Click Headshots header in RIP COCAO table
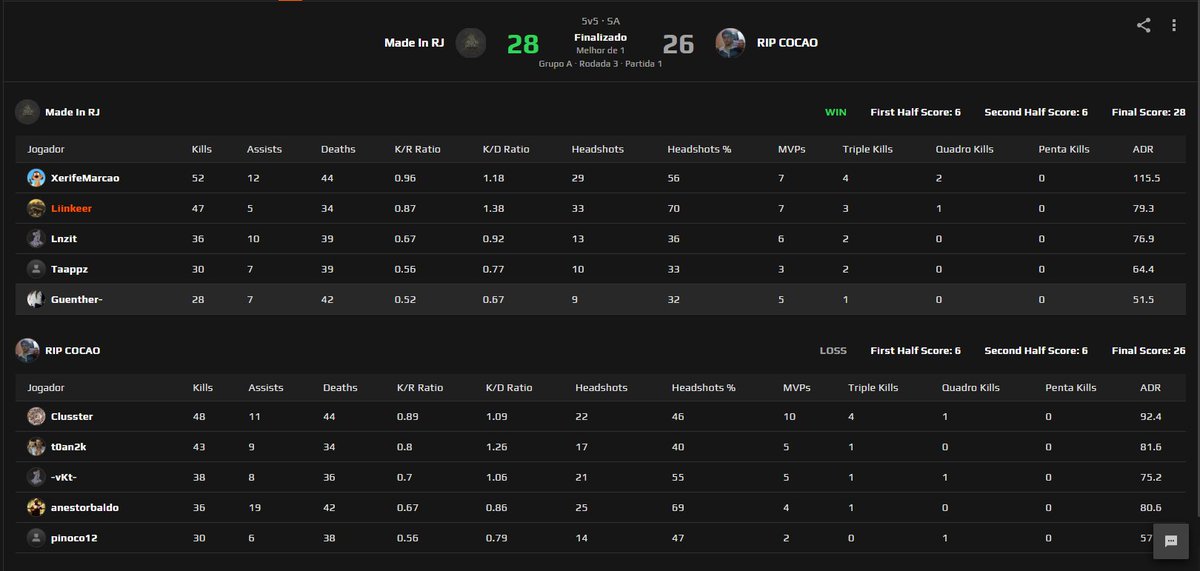1200x571 pixels. 602,387
